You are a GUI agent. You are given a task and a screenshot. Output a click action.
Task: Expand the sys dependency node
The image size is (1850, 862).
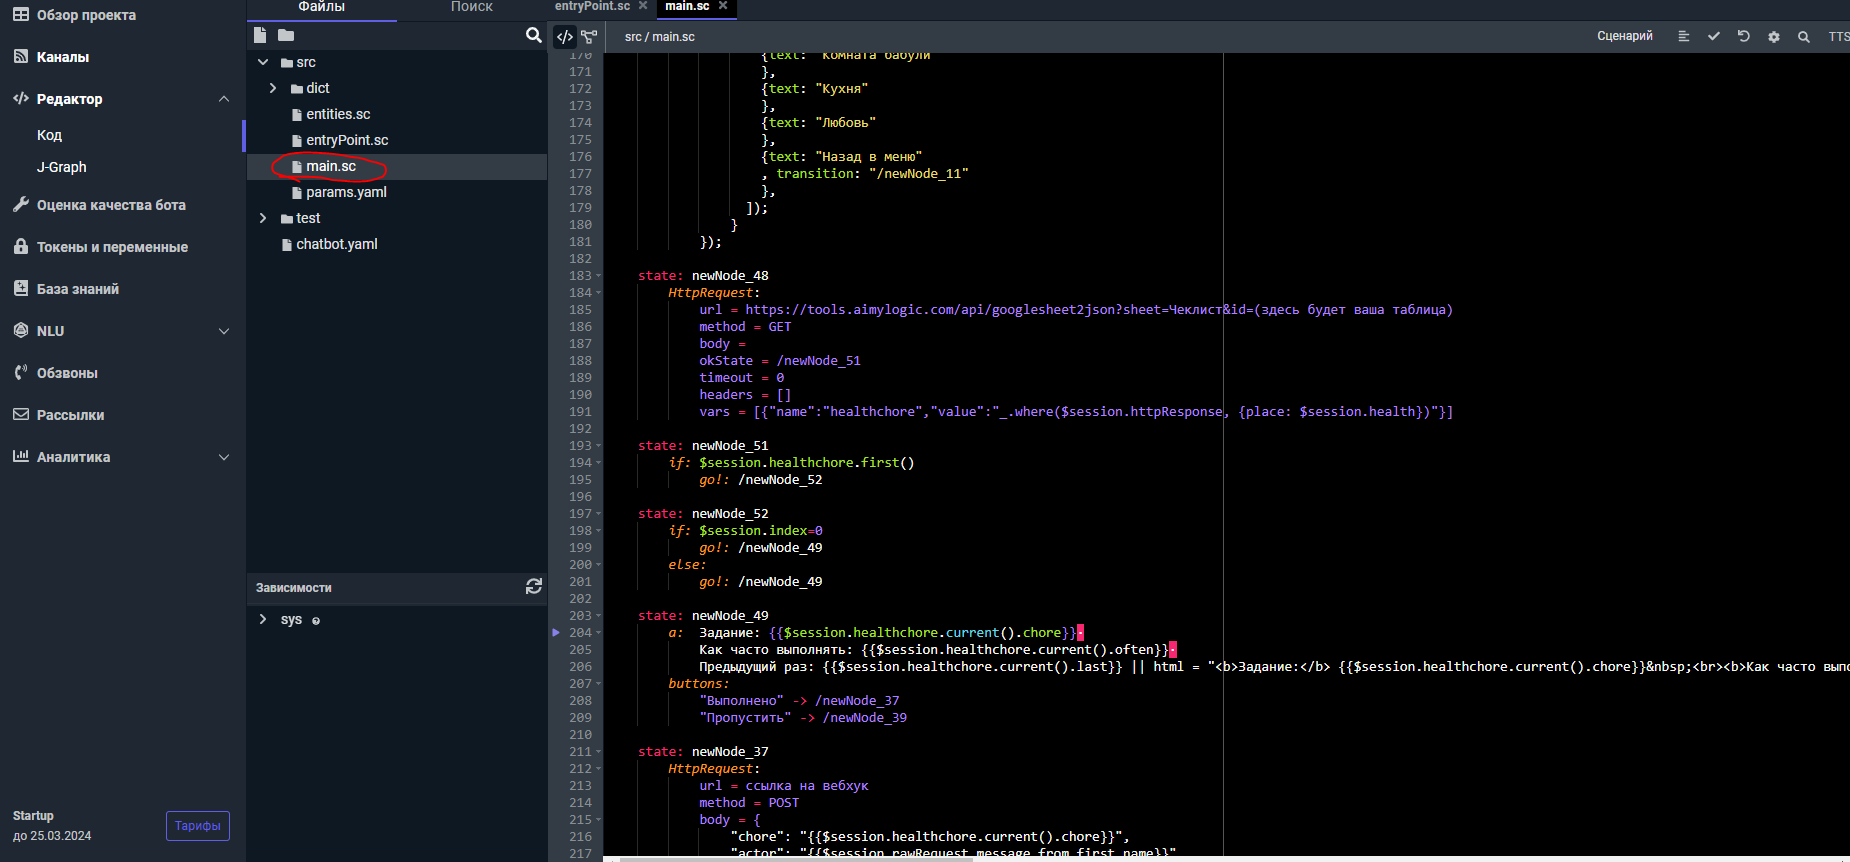click(263, 619)
